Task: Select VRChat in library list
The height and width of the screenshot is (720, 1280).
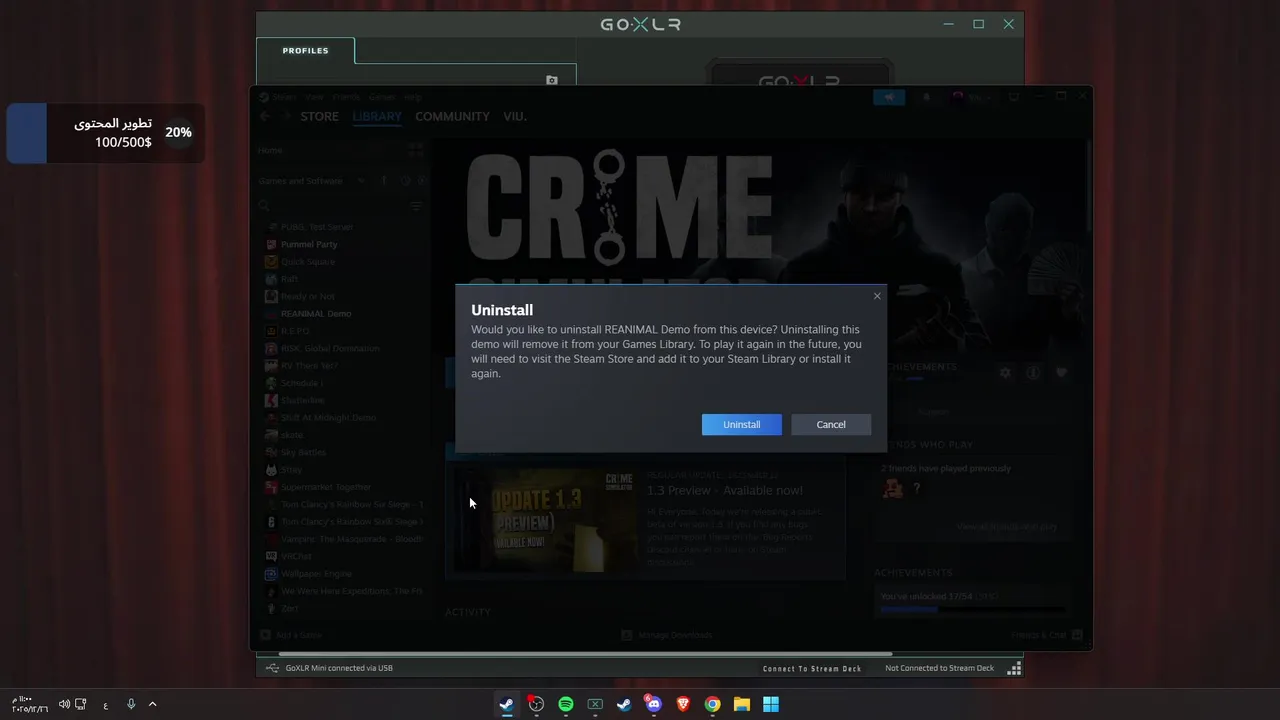Action: click(296, 556)
